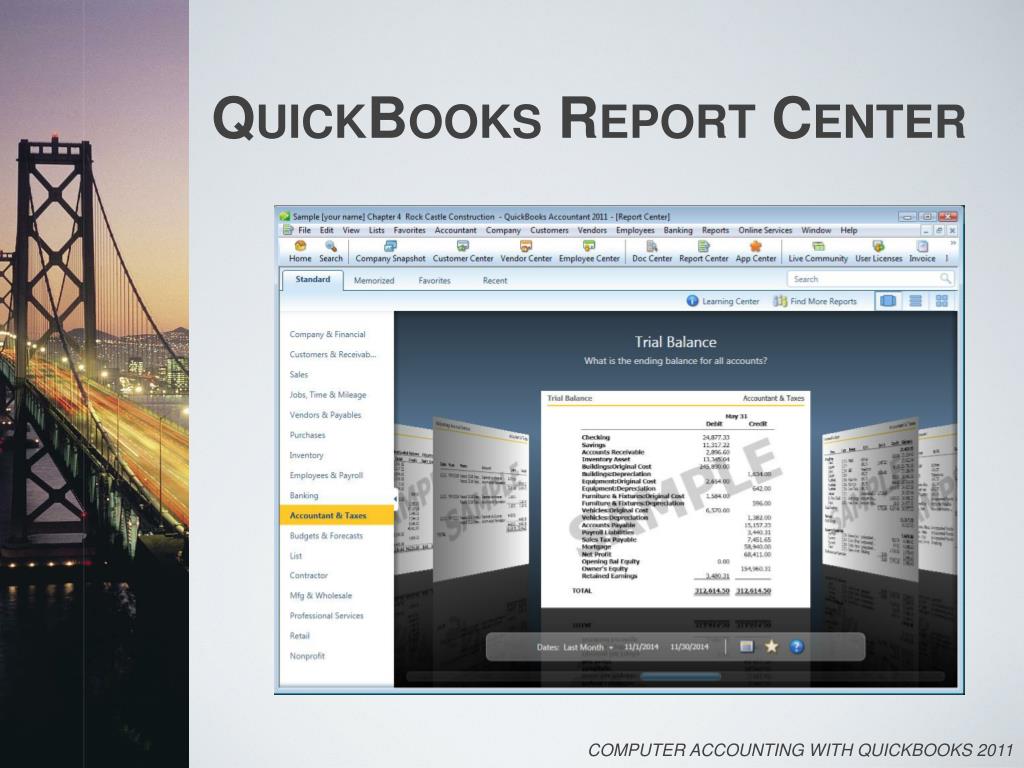Click the Trial Balance report preview
Viewport: 1024px width, 768px height.
(675, 499)
